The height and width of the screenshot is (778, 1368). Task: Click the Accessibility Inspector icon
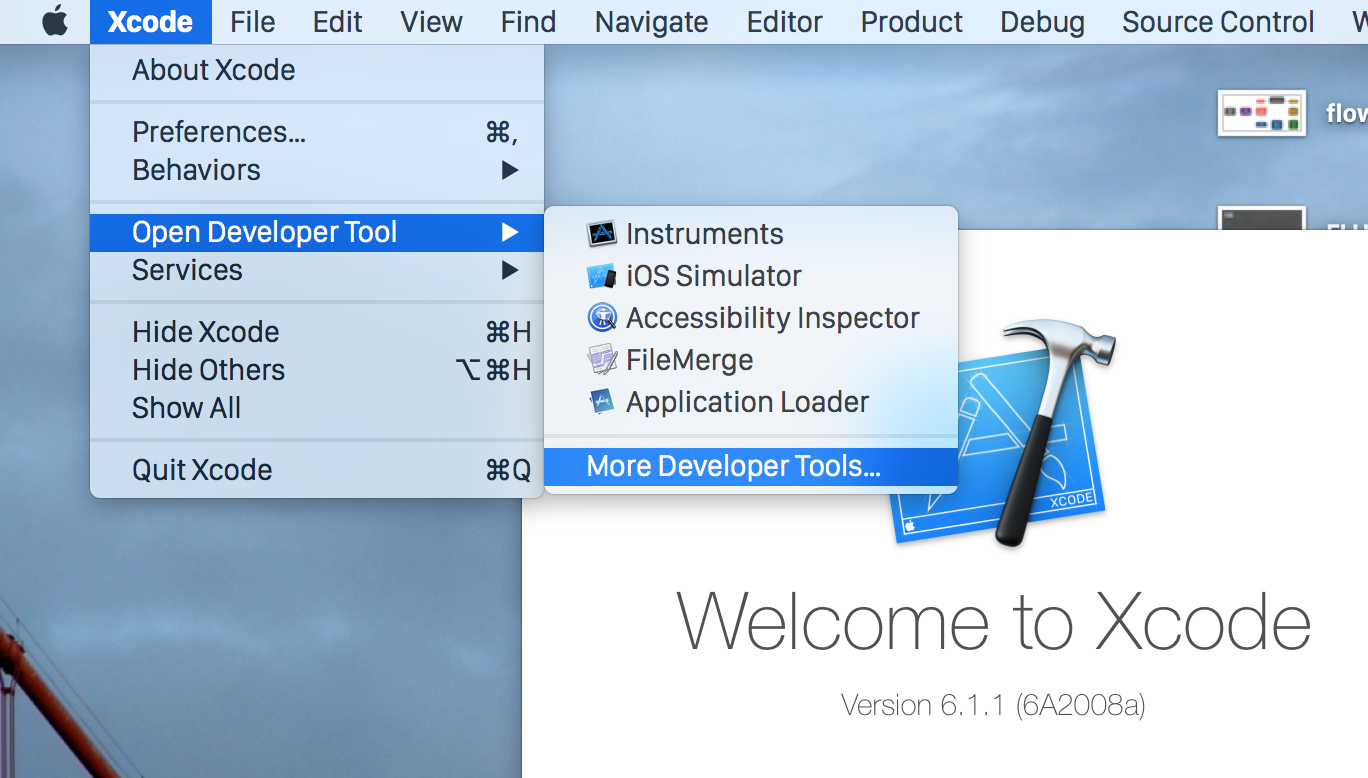pyautogui.click(x=602, y=318)
